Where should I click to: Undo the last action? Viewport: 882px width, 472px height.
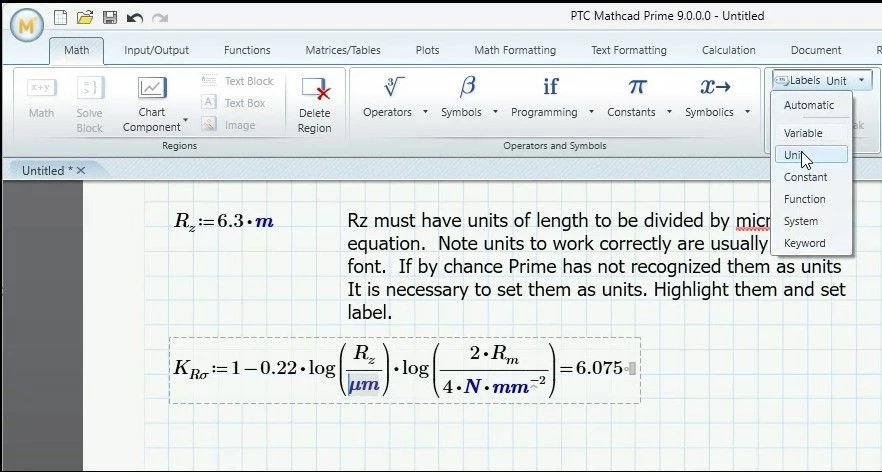pos(134,18)
